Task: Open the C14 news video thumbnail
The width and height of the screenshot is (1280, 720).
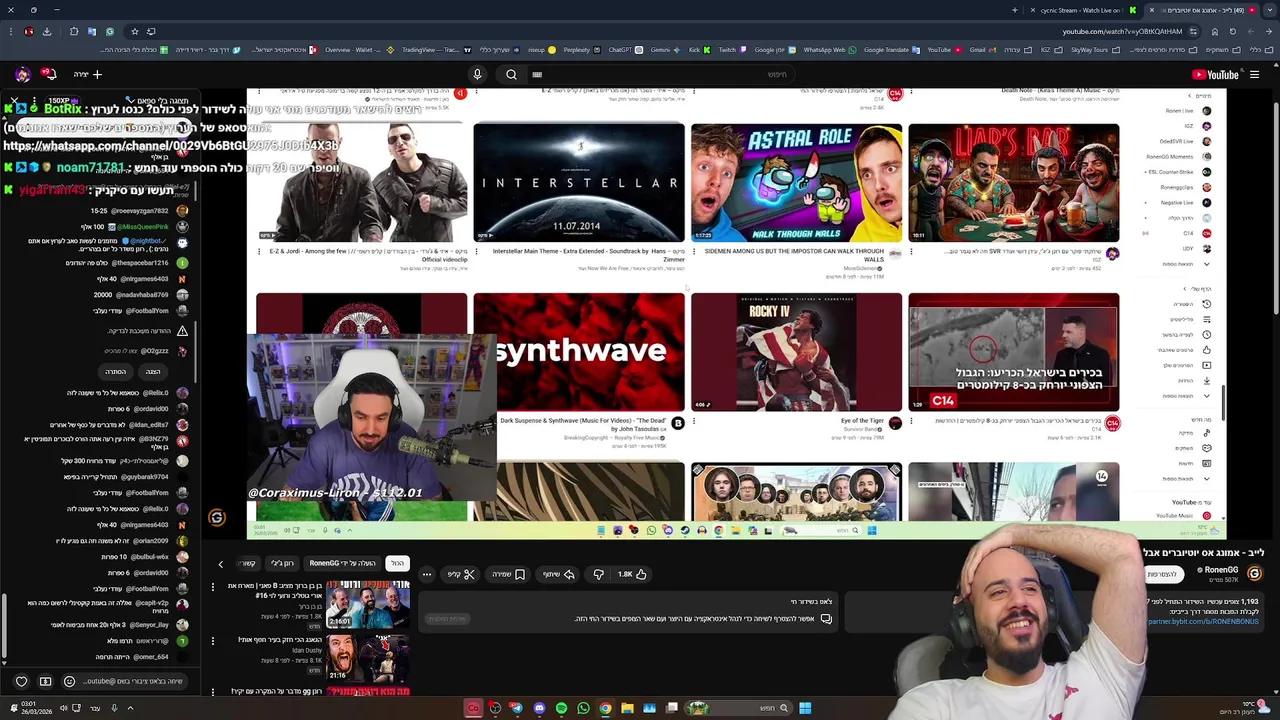Action: (1014, 352)
